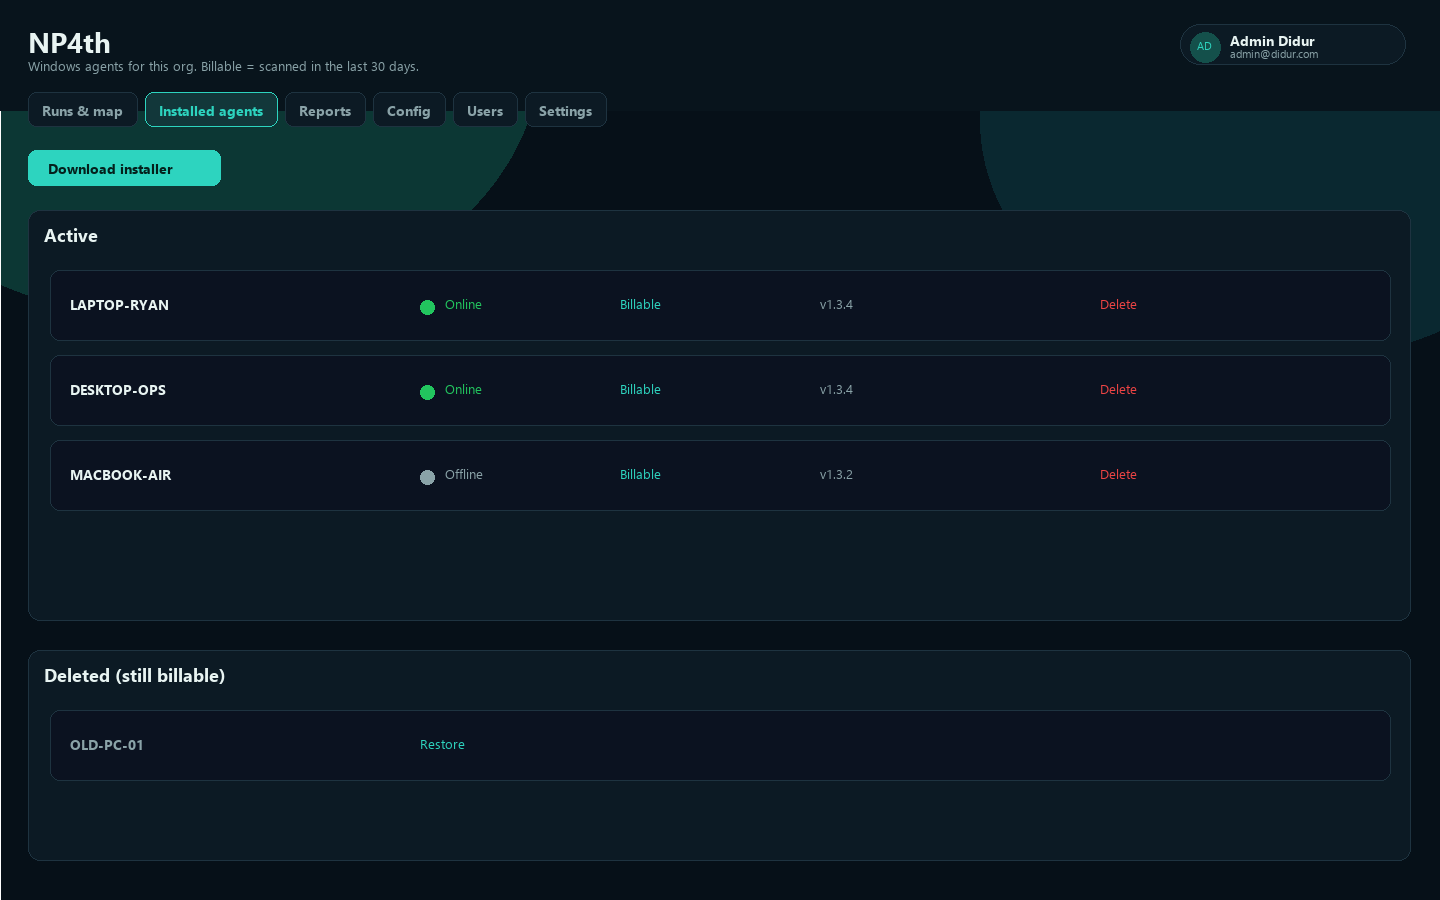Image resolution: width=1440 pixels, height=900 pixels.
Task: Switch to the Reports tab
Action: [x=325, y=110]
